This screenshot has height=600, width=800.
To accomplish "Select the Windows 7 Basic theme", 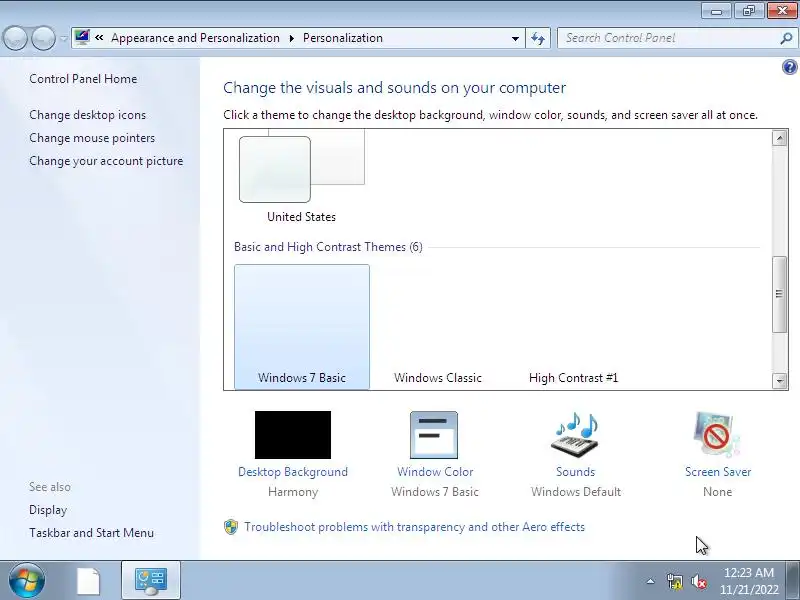I will tap(302, 327).
